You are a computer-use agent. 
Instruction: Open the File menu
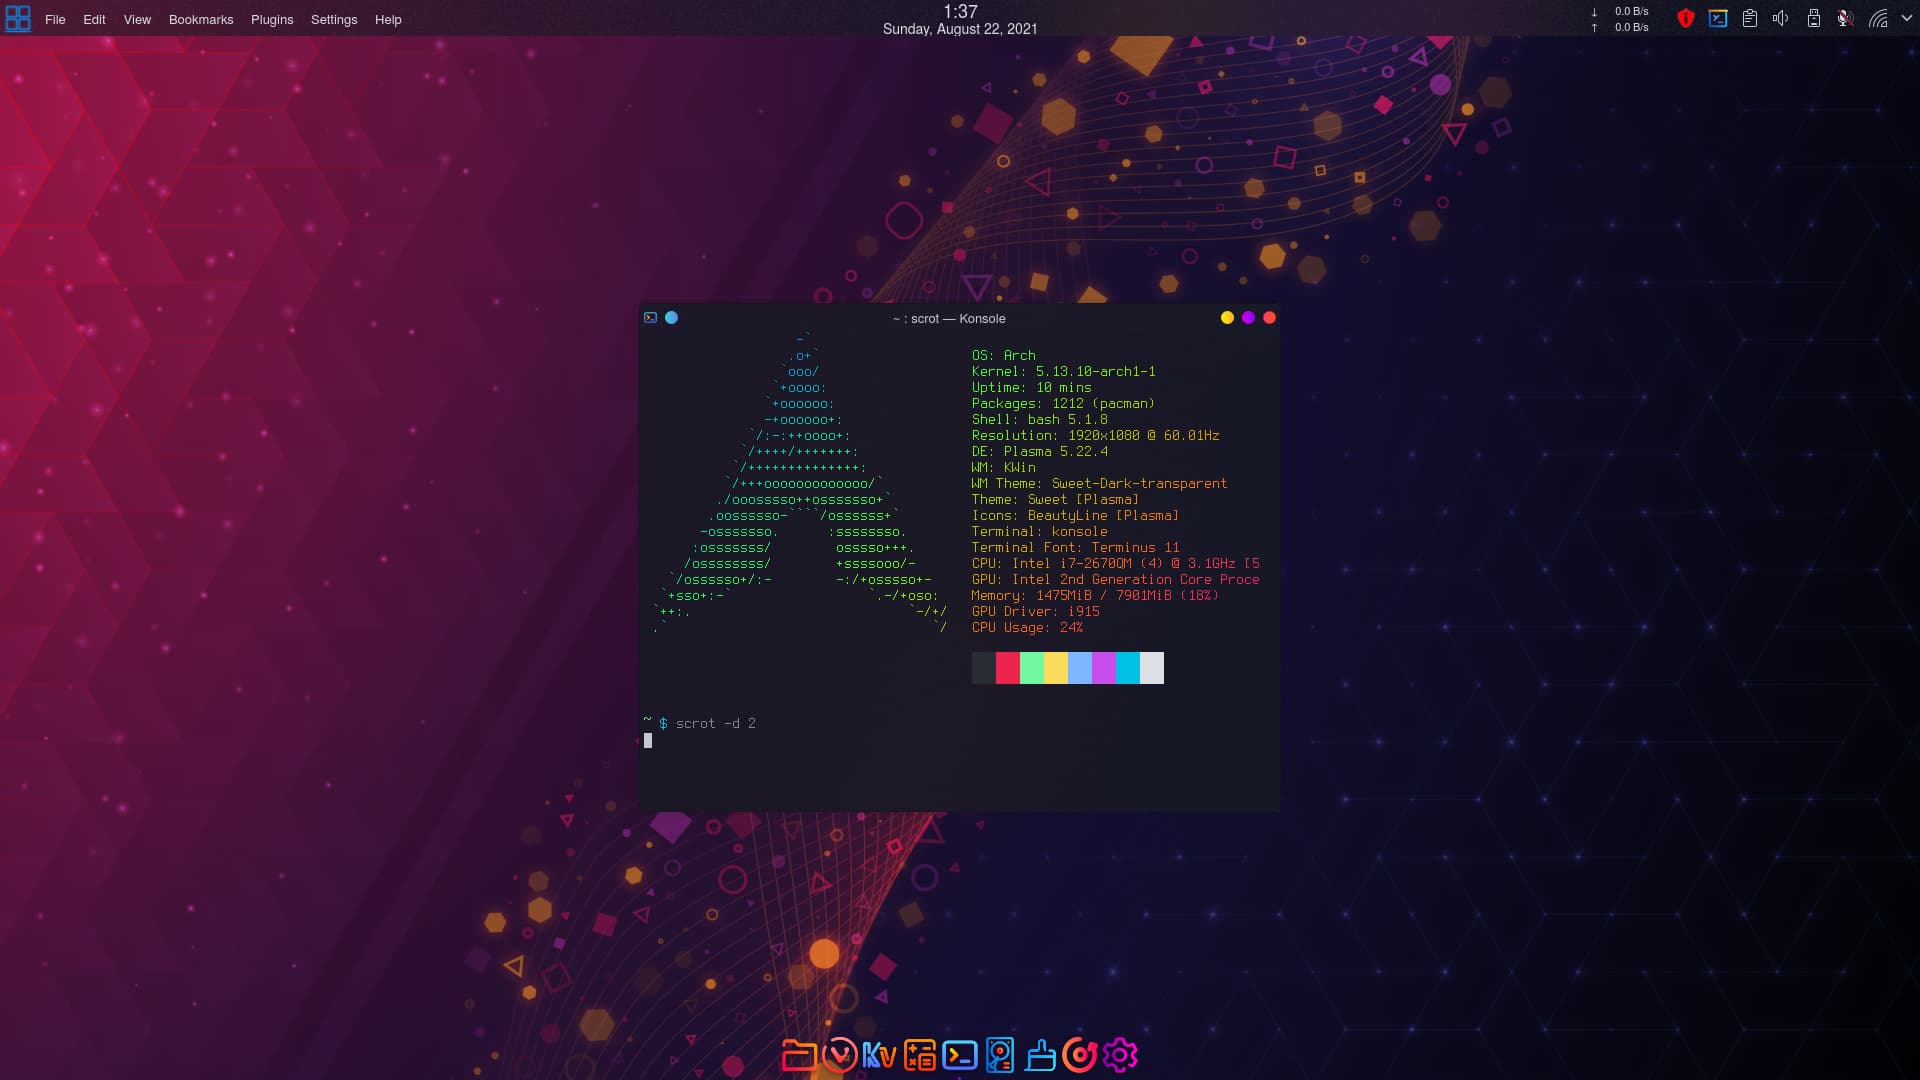pyautogui.click(x=55, y=20)
